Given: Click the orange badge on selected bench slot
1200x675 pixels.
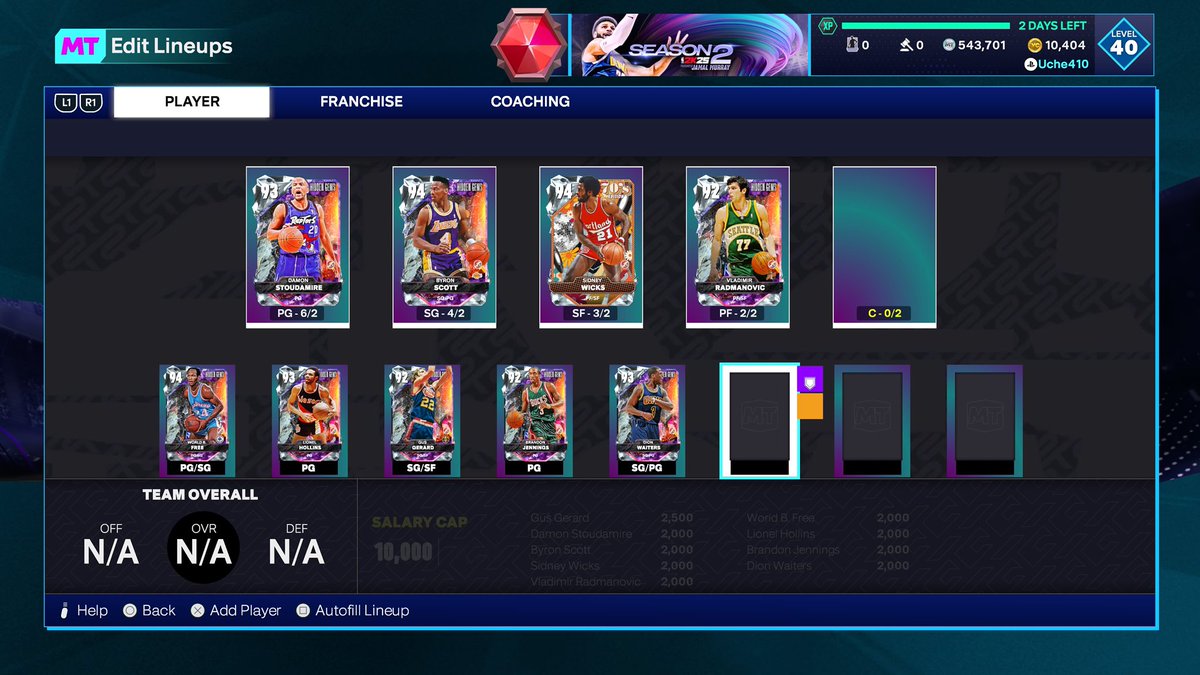Looking at the screenshot, I should point(810,406).
